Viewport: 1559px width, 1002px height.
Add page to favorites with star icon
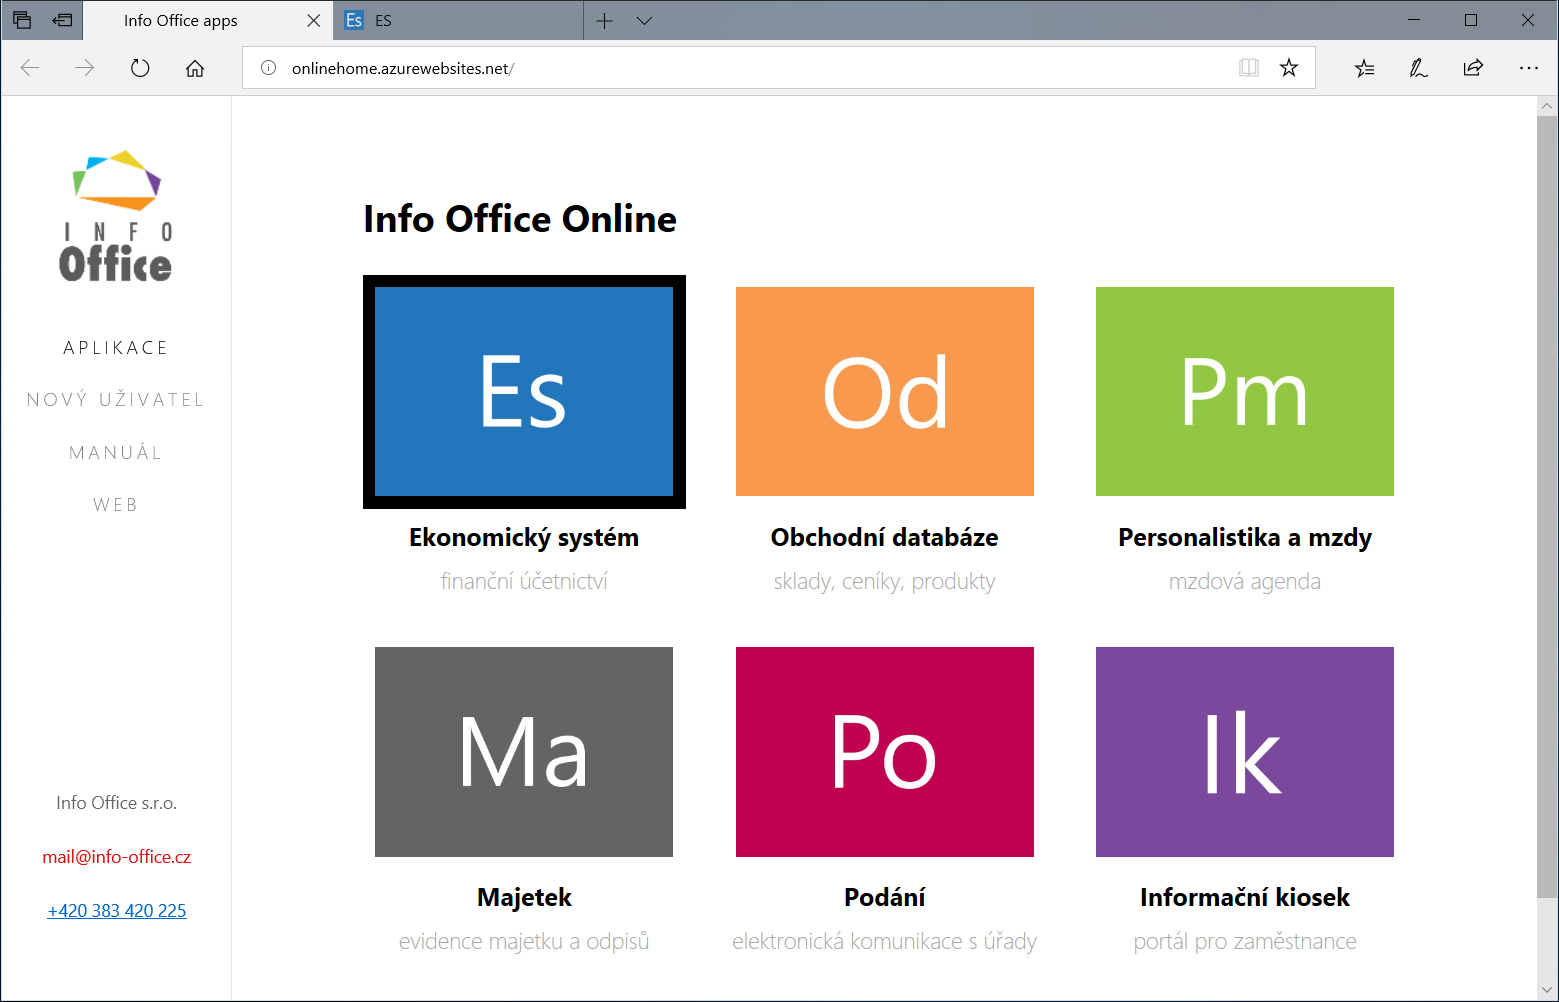tap(1289, 68)
